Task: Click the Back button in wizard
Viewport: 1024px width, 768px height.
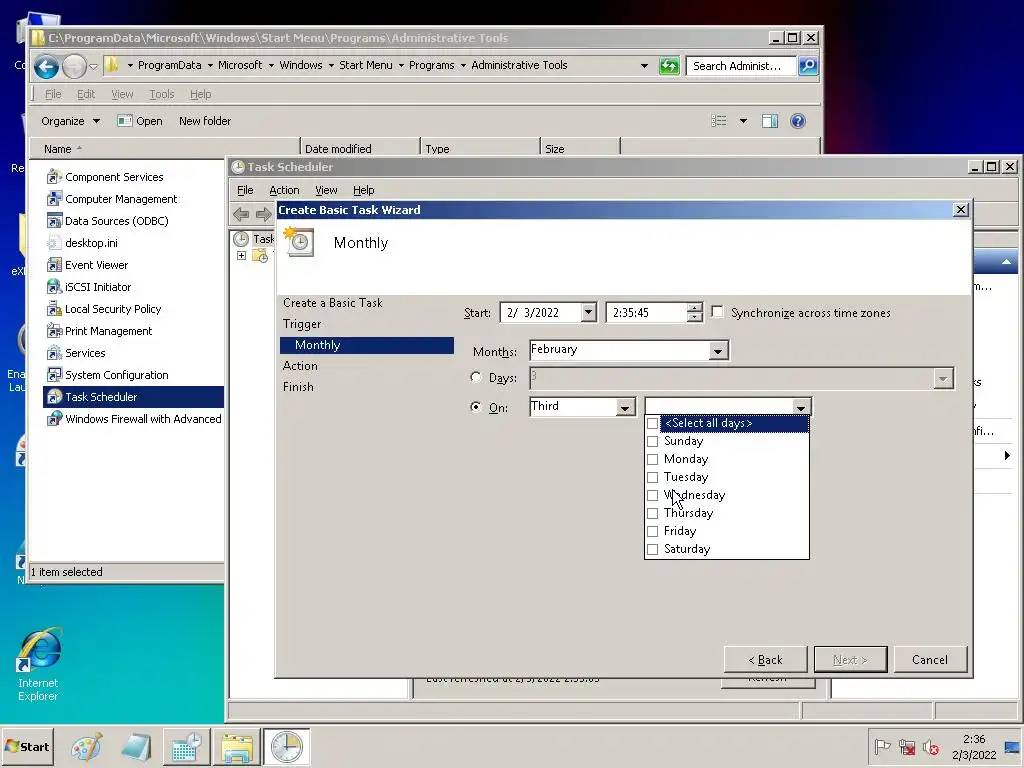Action: pos(765,660)
